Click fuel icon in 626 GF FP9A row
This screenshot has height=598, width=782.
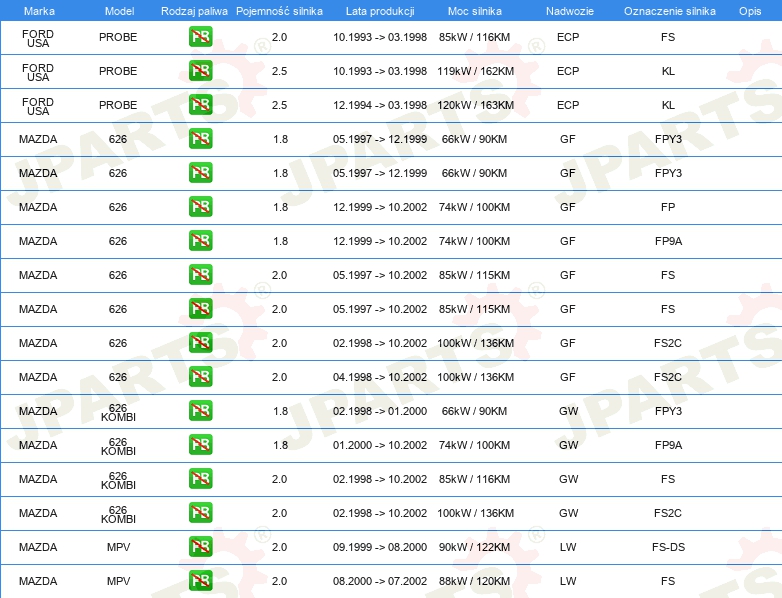point(200,240)
